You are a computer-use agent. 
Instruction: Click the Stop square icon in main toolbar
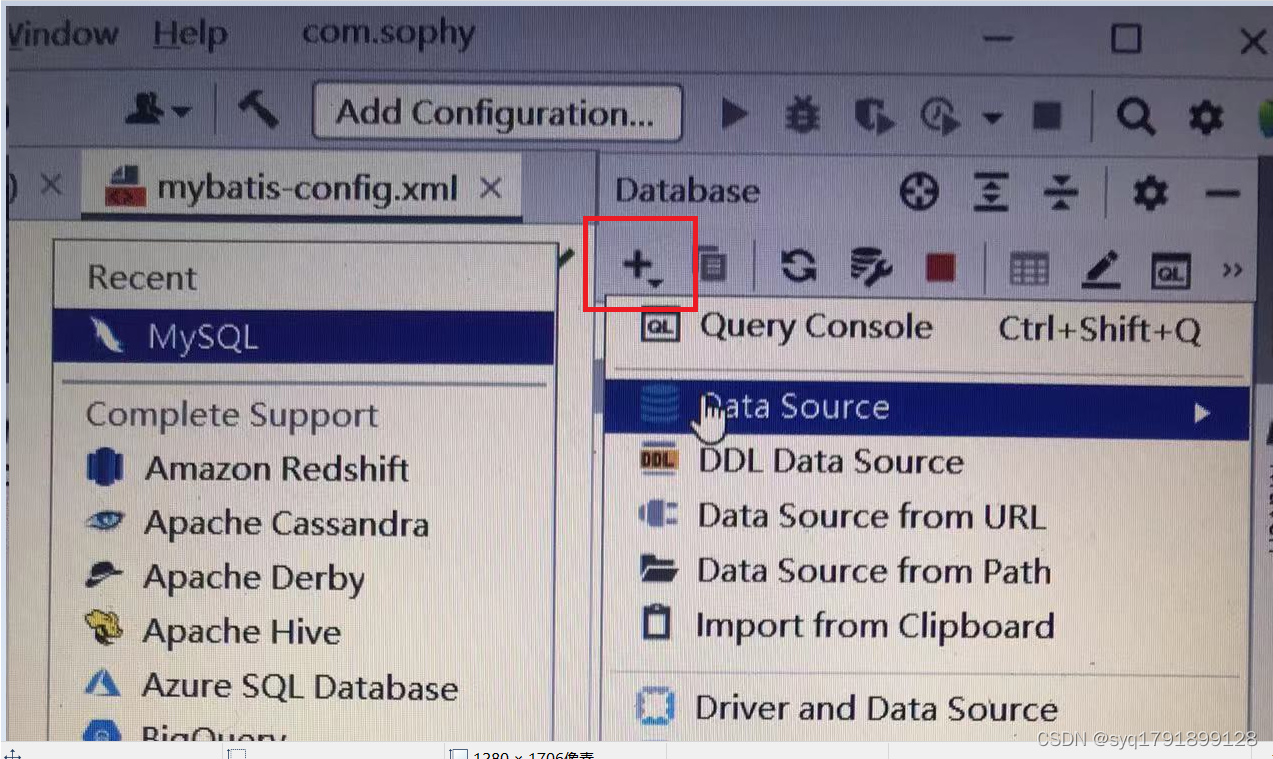tap(1047, 116)
